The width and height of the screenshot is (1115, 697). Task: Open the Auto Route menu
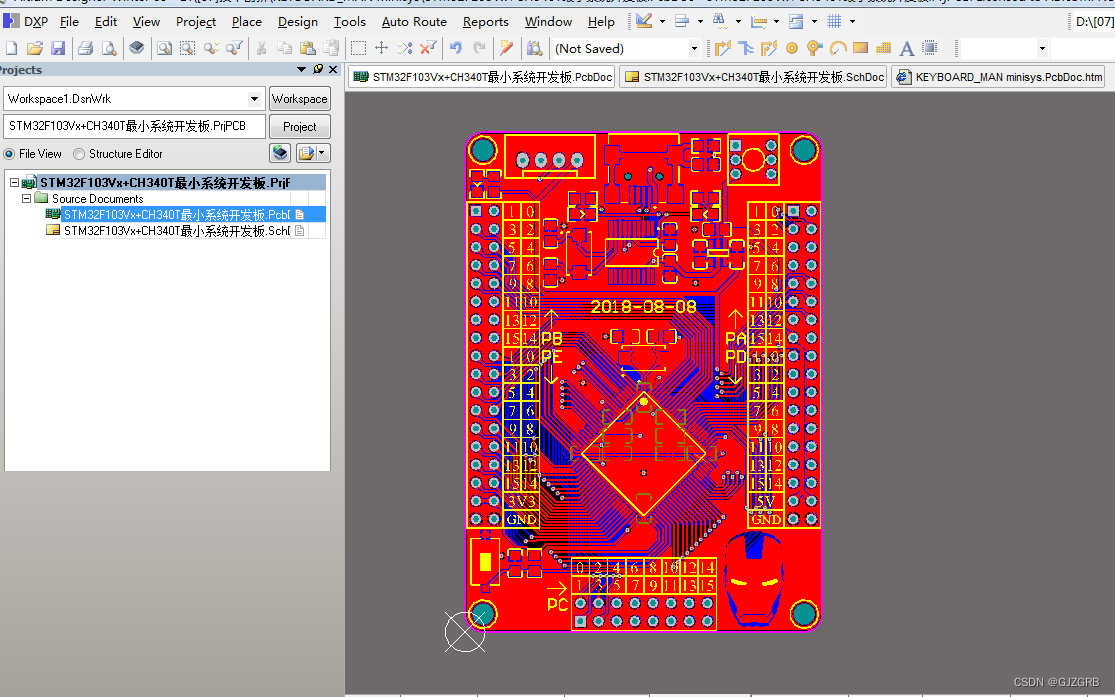point(414,21)
